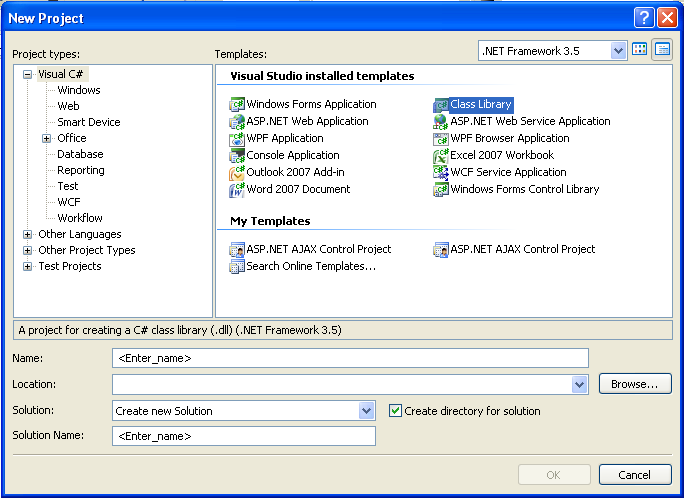Screen dimensions: 684x498
Task: Select the Web project type
Action: pyautogui.click(x=68, y=106)
